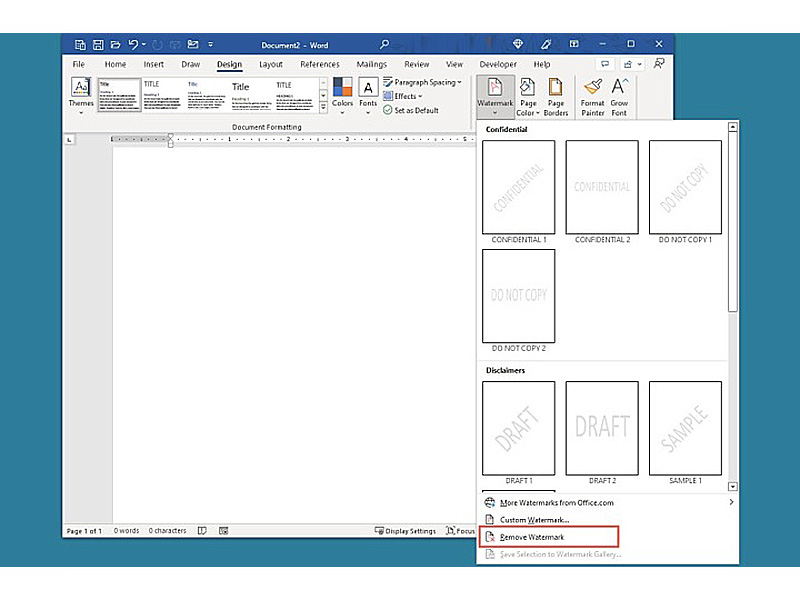
Task: Click the Share icon button
Action: click(632, 64)
